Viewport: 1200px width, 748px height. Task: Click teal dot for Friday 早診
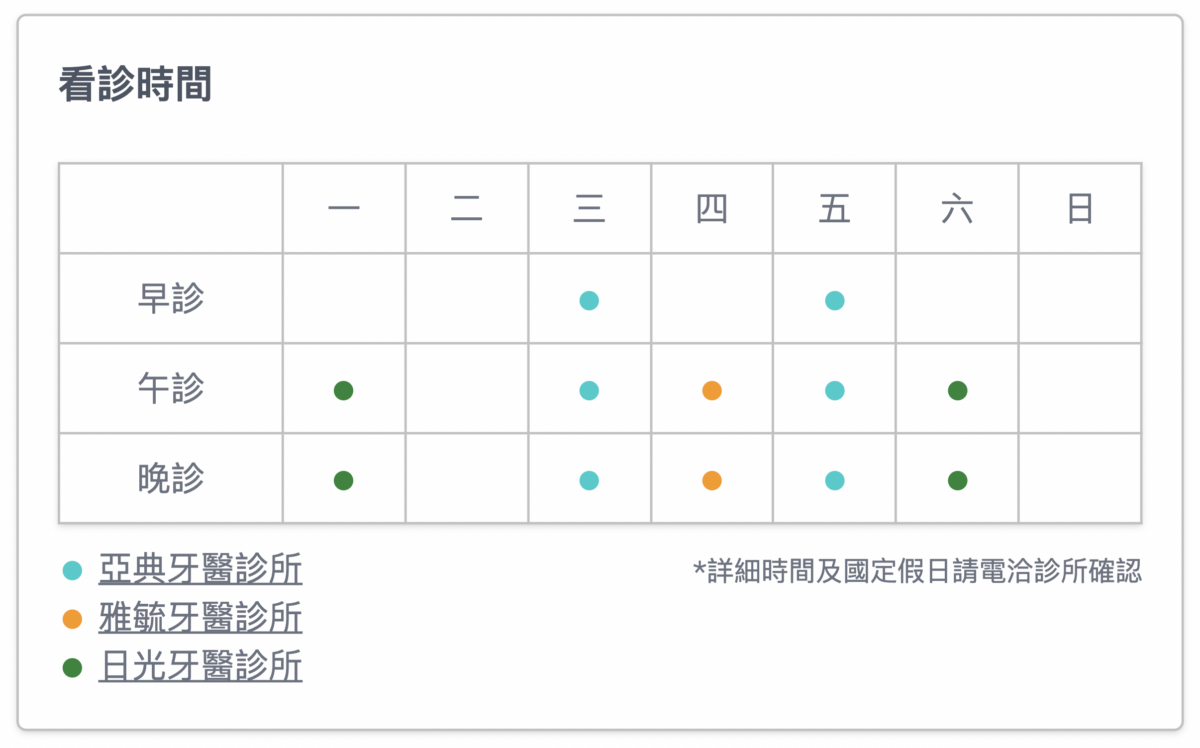coord(835,300)
